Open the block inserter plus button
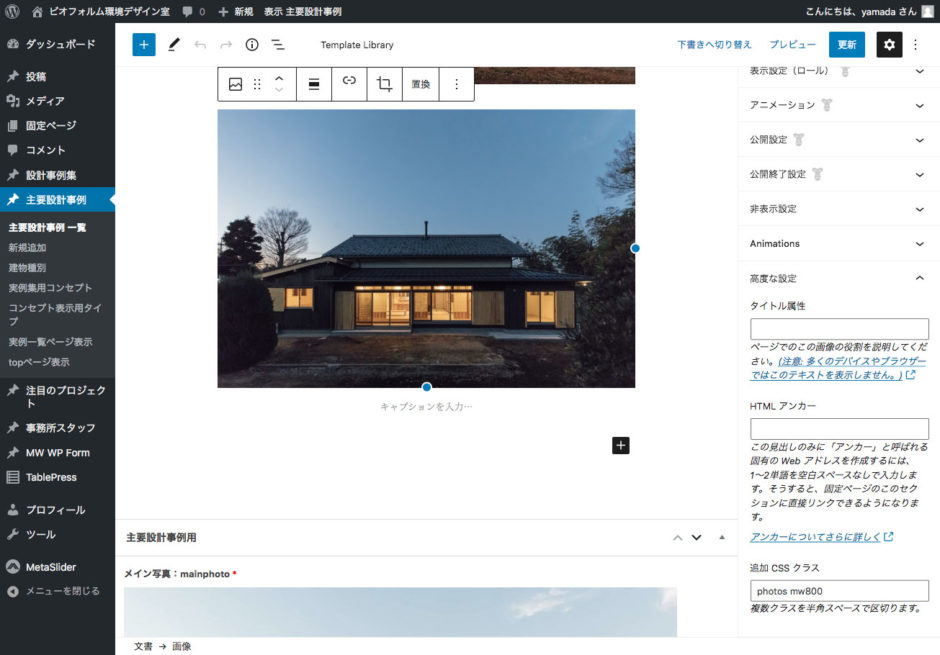Screen dimensions: 940x655 (144, 44)
